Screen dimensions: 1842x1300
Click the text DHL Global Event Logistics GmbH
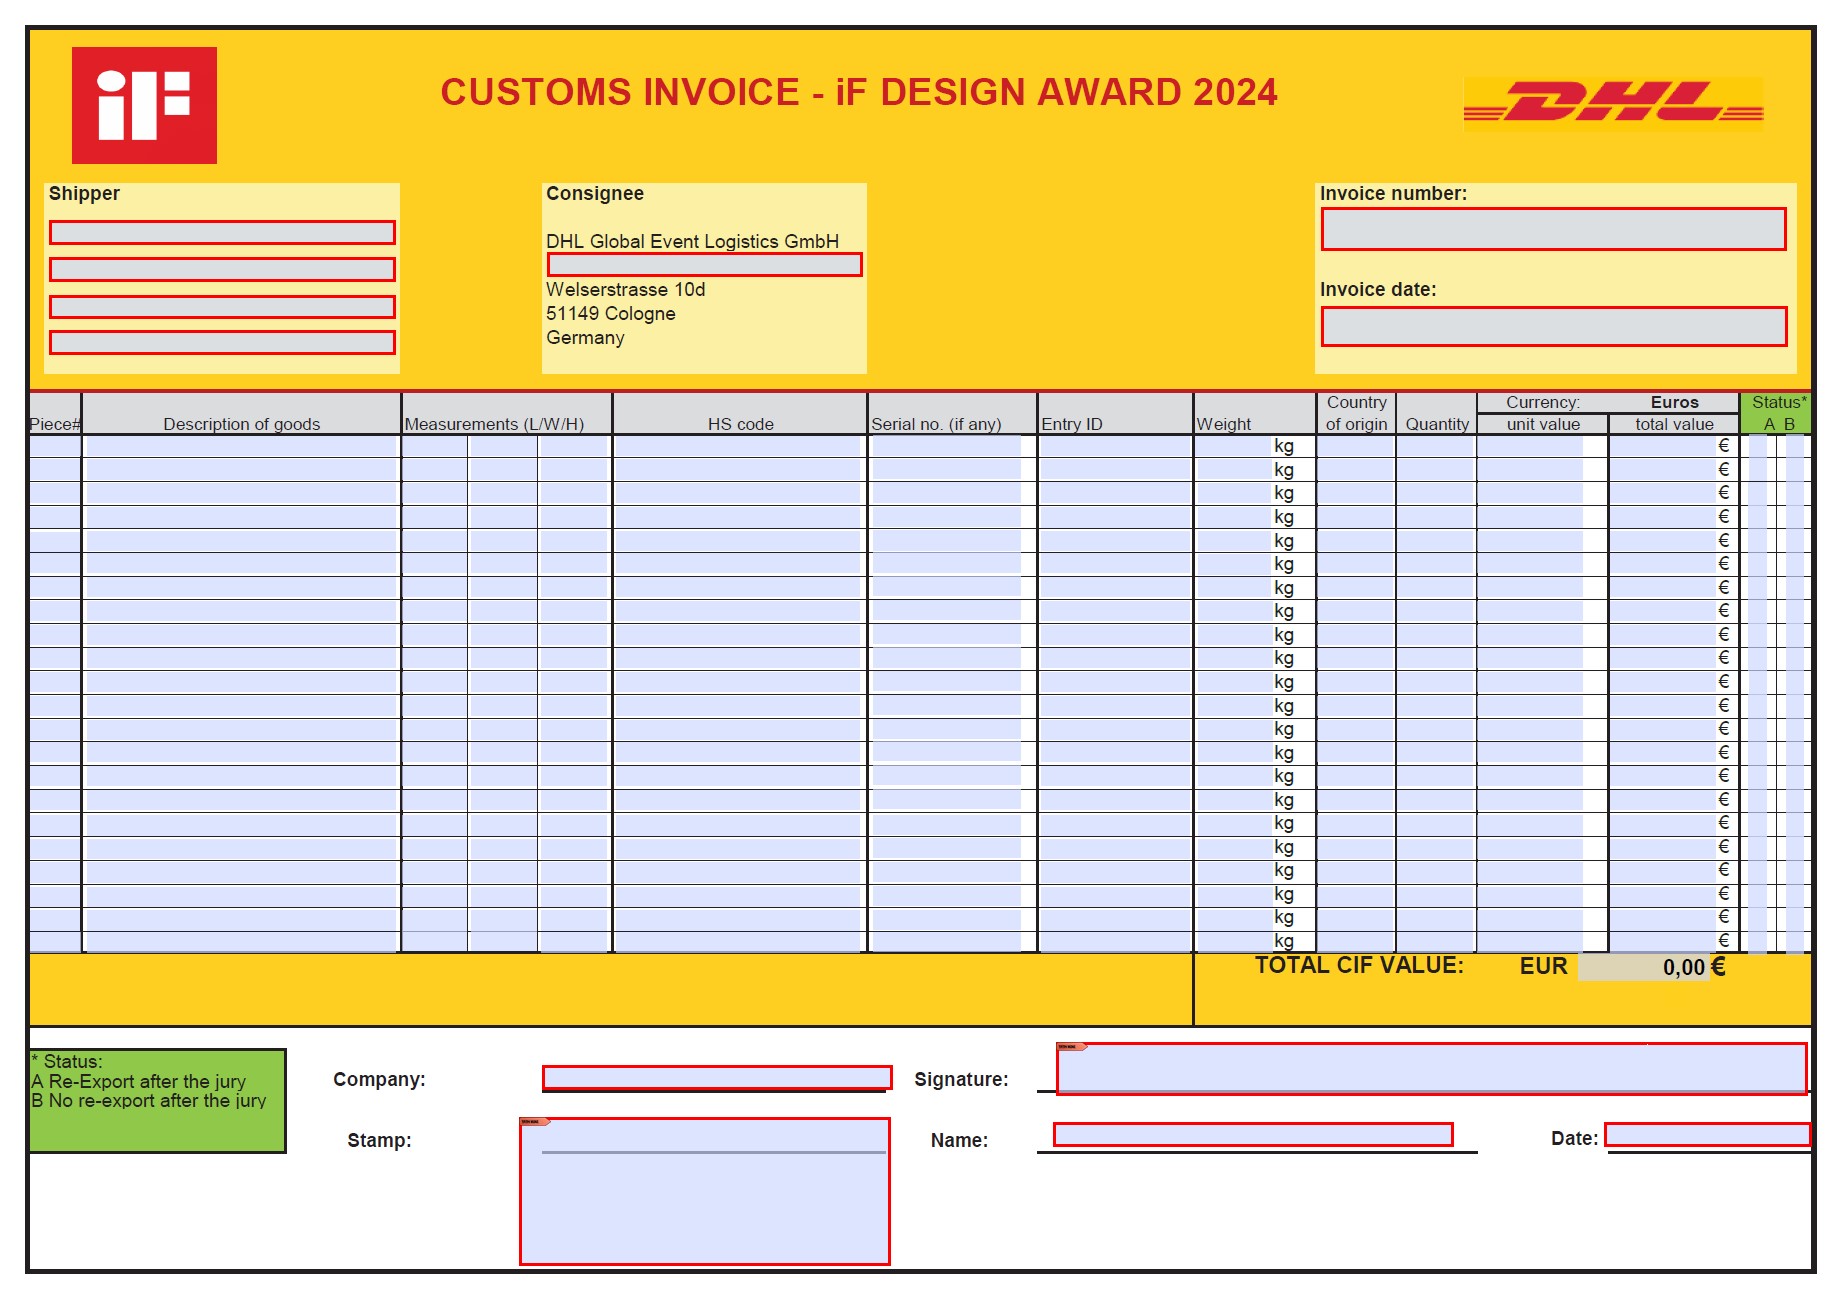(x=692, y=241)
